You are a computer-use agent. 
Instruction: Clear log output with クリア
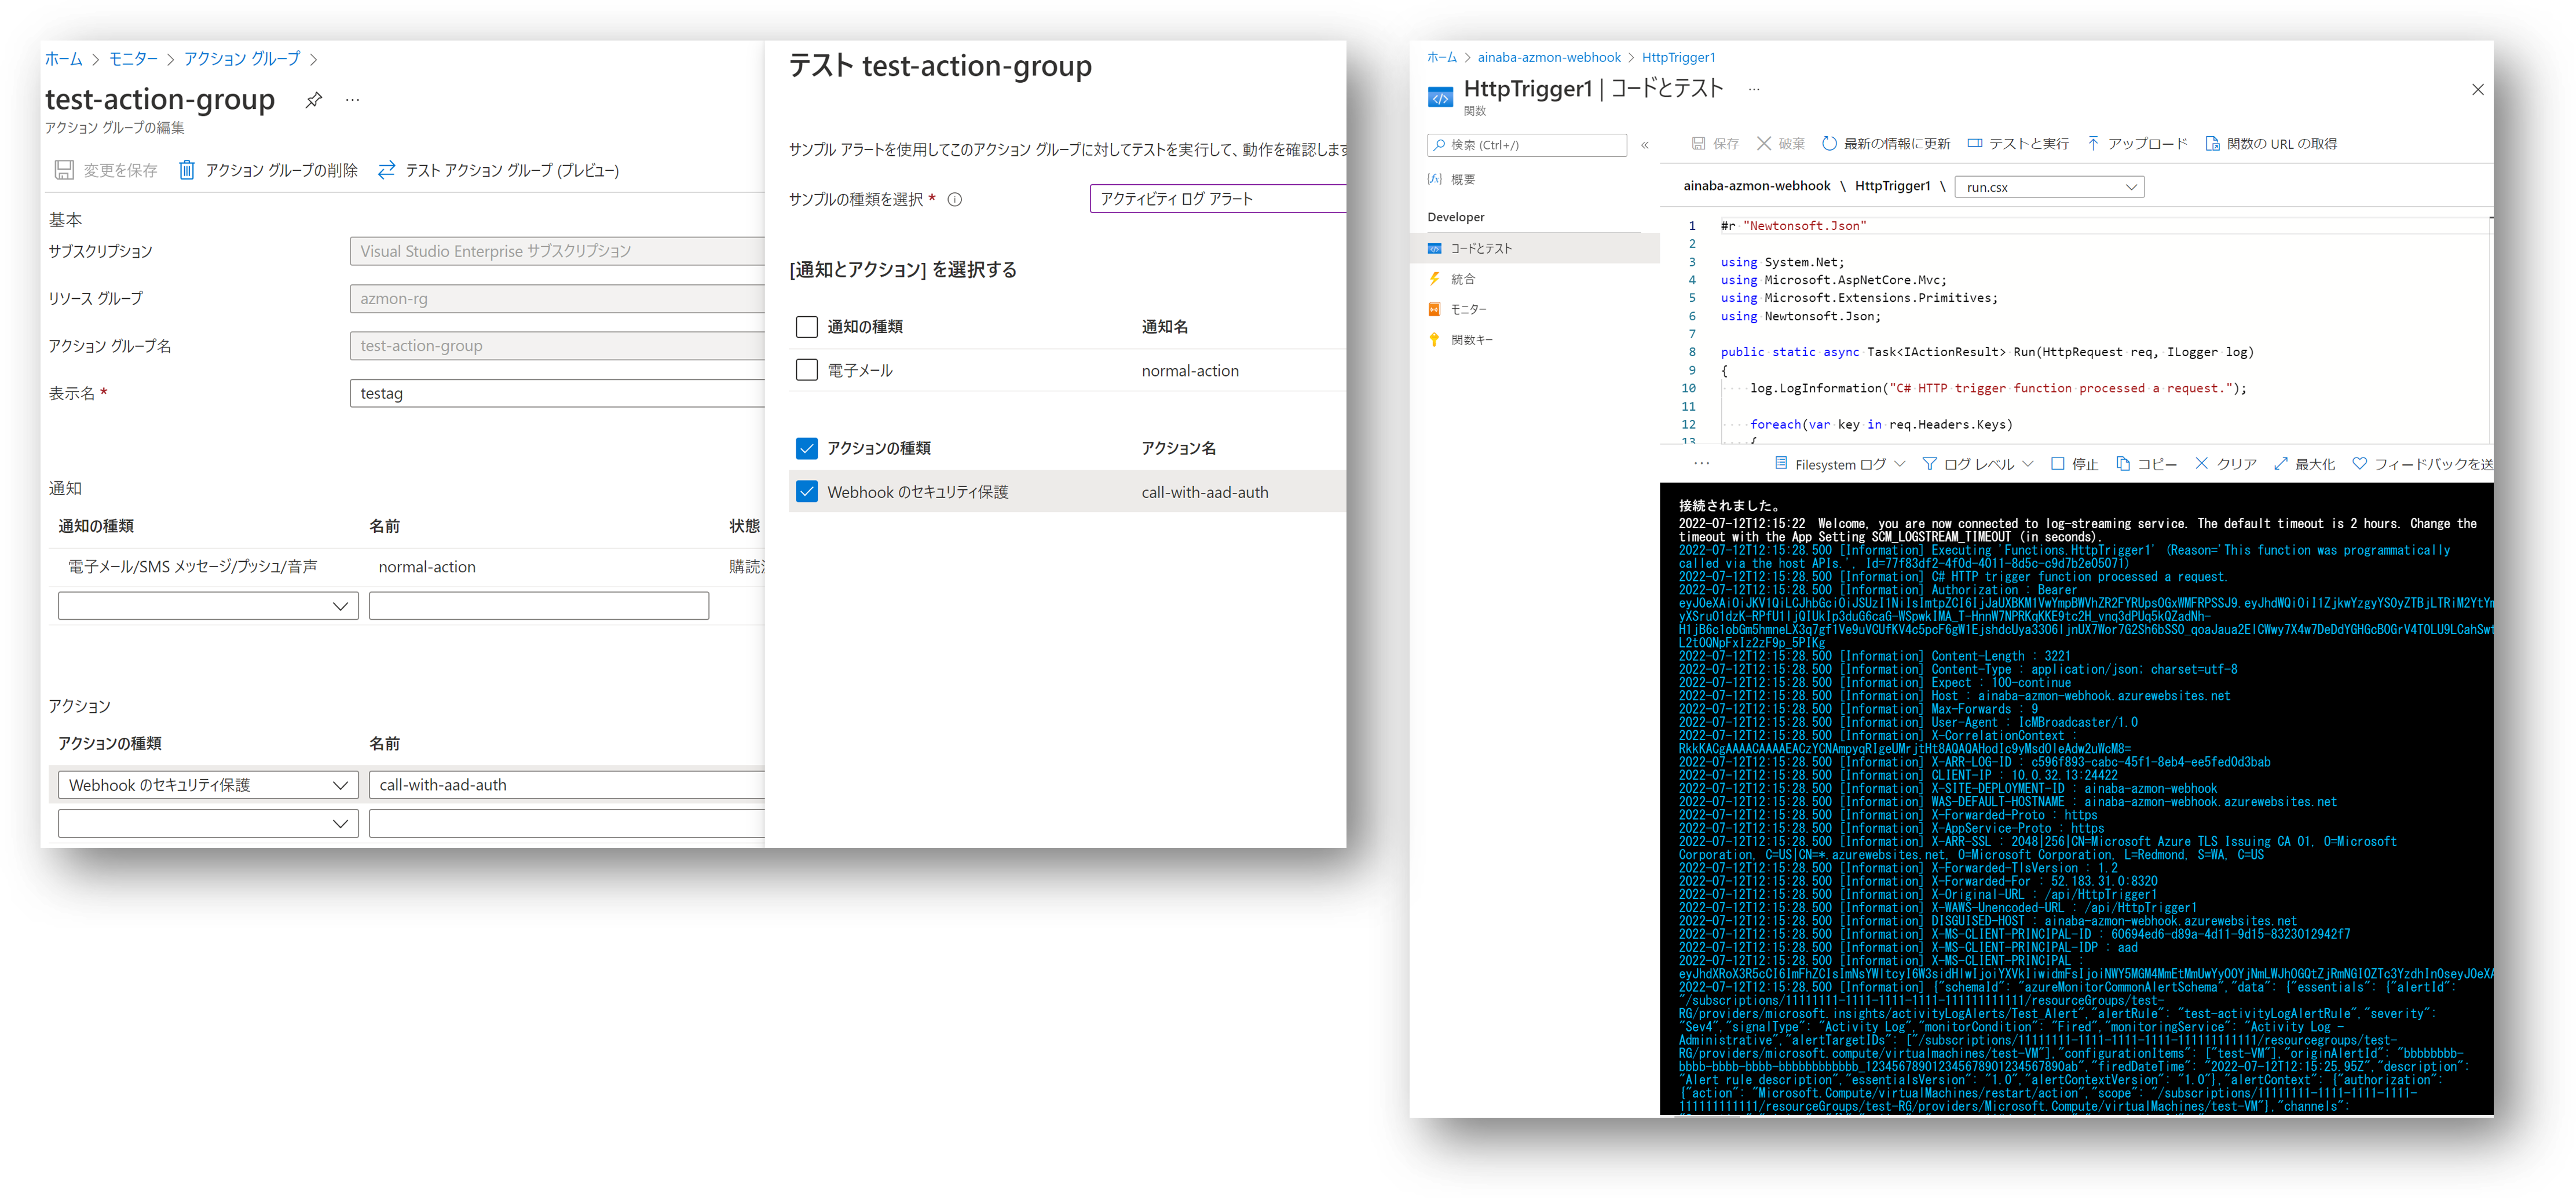(x=2226, y=464)
